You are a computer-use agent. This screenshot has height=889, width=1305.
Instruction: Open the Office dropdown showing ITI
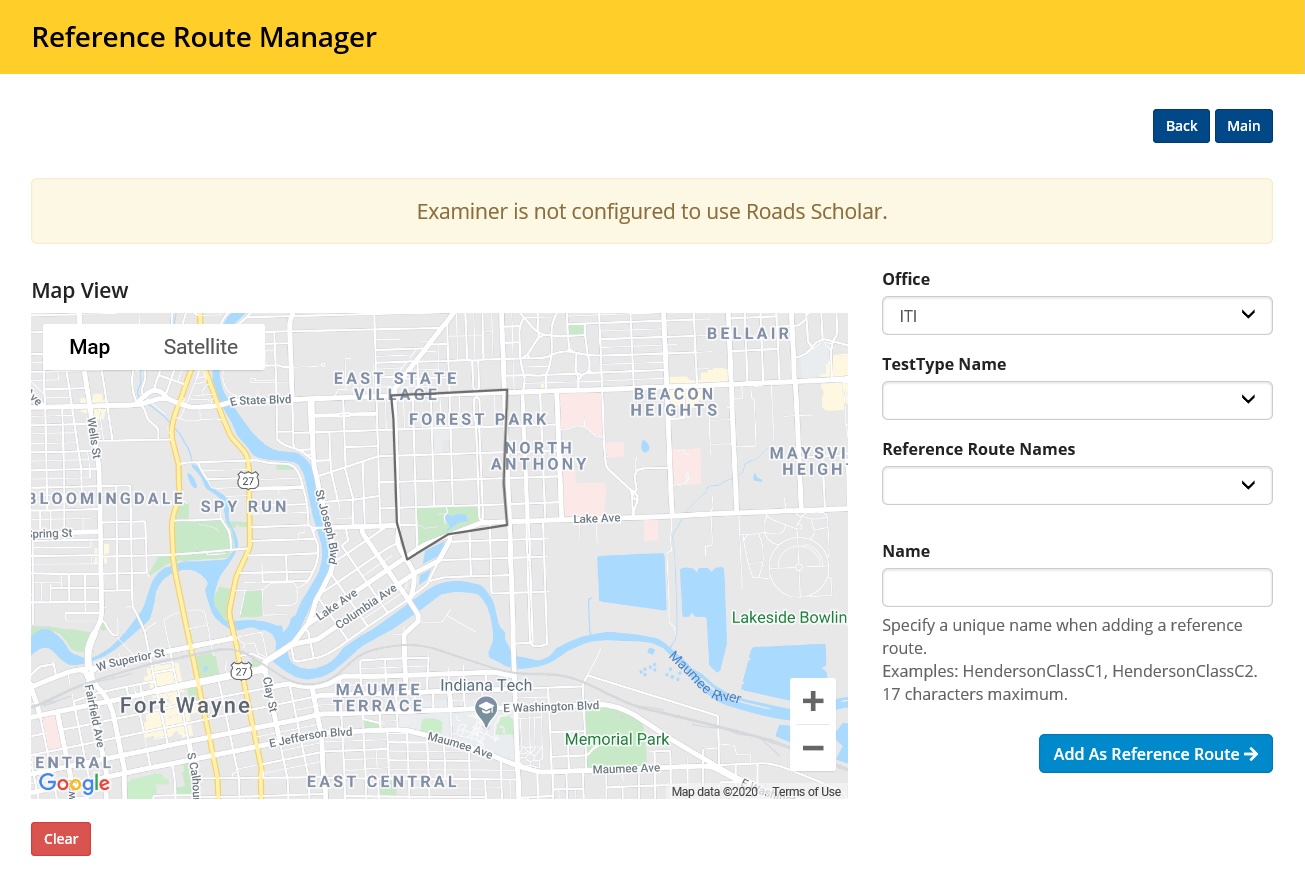[x=1076, y=315]
